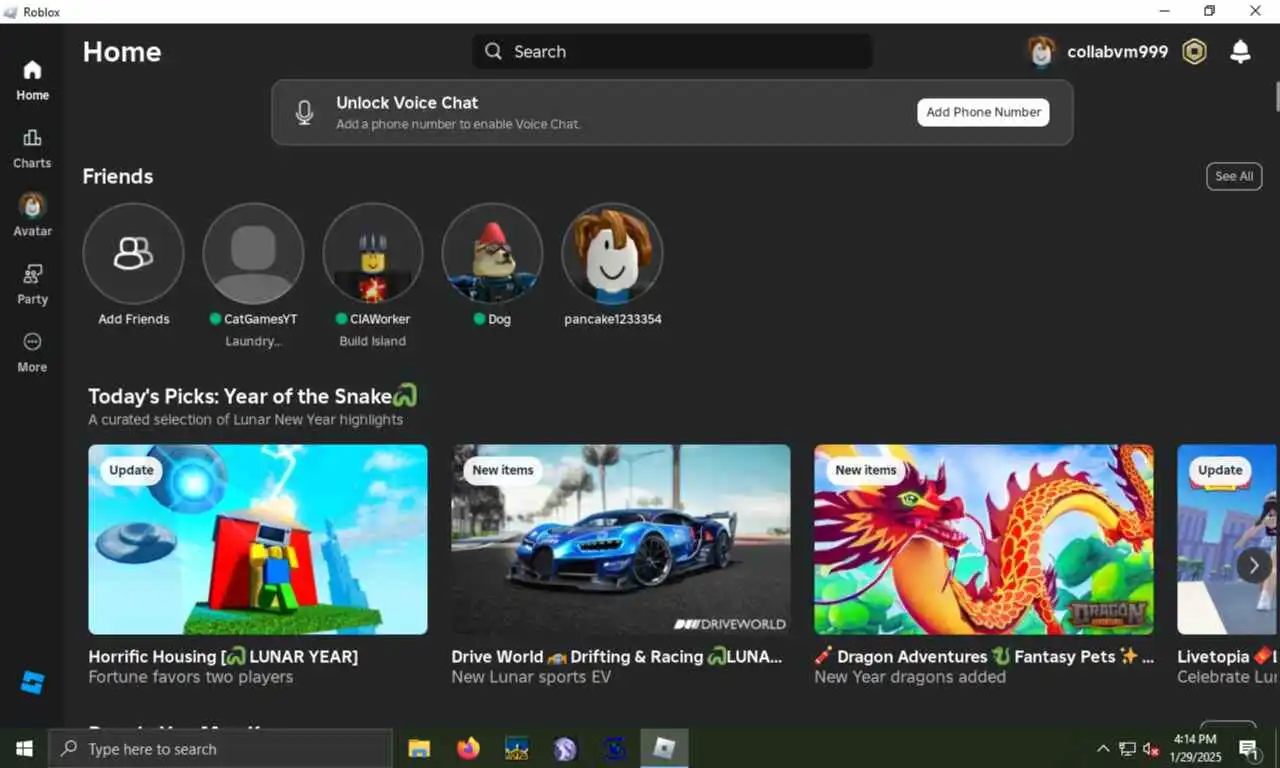
Task: Open Charts from the sidebar
Action: 32,149
